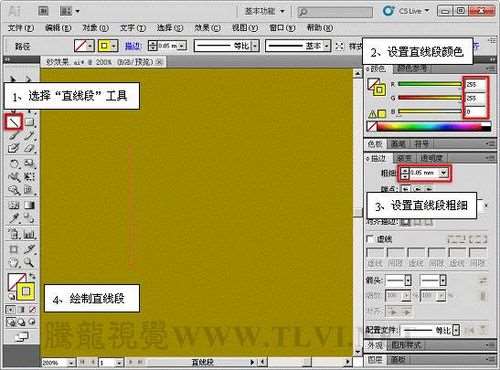Click the R value input field
This screenshot has height=370, width=500.
tap(475, 84)
